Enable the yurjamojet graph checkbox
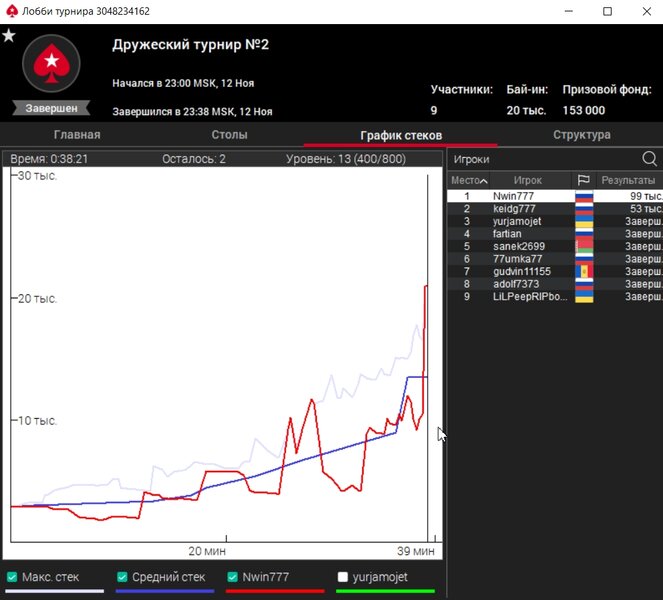 [x=343, y=577]
